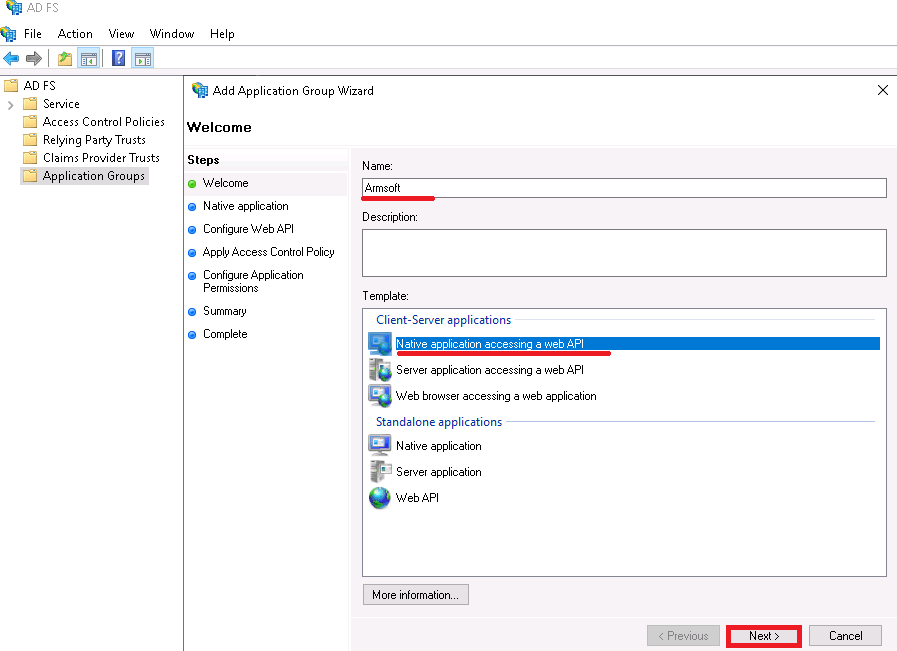Click the Claims Provider Trusts folder icon

pyautogui.click(x=30, y=158)
